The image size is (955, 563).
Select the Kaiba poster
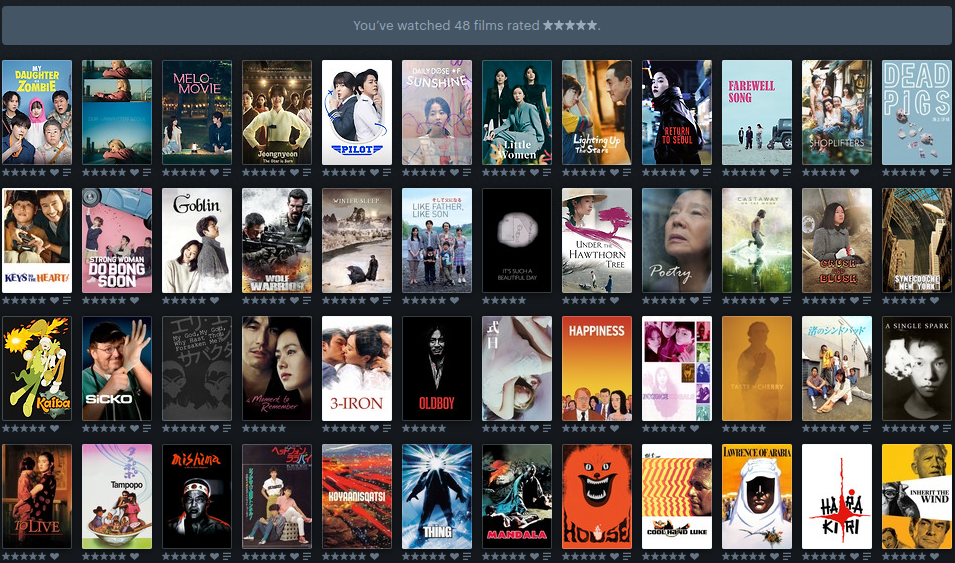(37, 368)
